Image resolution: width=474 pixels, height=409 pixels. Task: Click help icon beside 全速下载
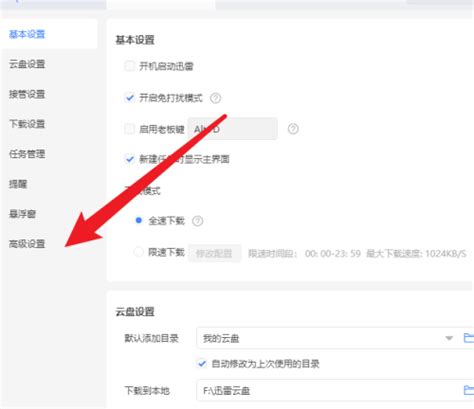point(197,221)
